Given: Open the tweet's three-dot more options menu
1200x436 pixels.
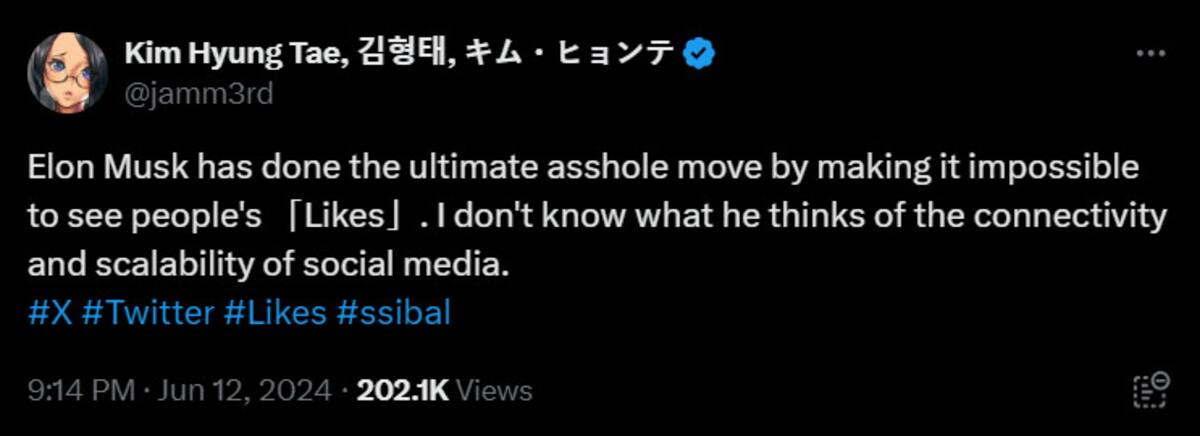Looking at the screenshot, I should (x=1151, y=53).
